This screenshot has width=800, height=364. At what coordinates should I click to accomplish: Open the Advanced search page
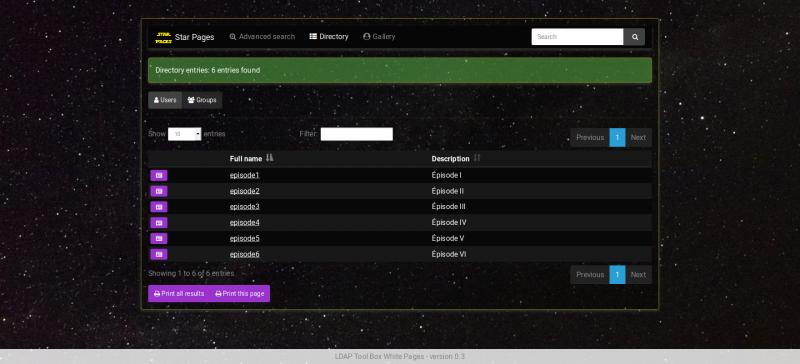262,37
